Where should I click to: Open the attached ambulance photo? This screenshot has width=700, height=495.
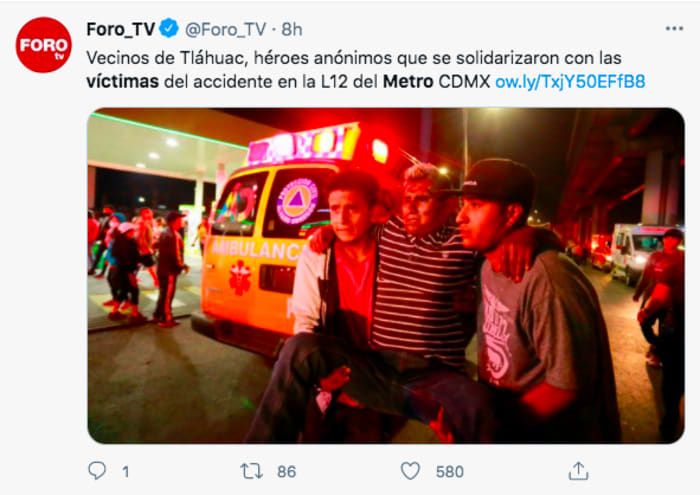tap(386, 275)
